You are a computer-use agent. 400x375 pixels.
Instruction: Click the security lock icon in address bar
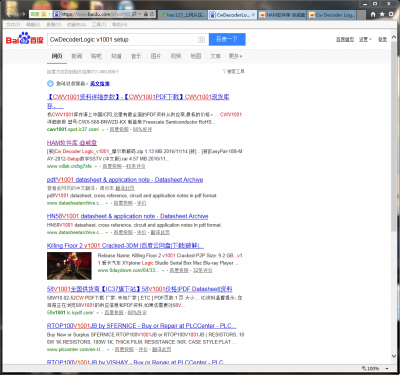(x=146, y=14)
